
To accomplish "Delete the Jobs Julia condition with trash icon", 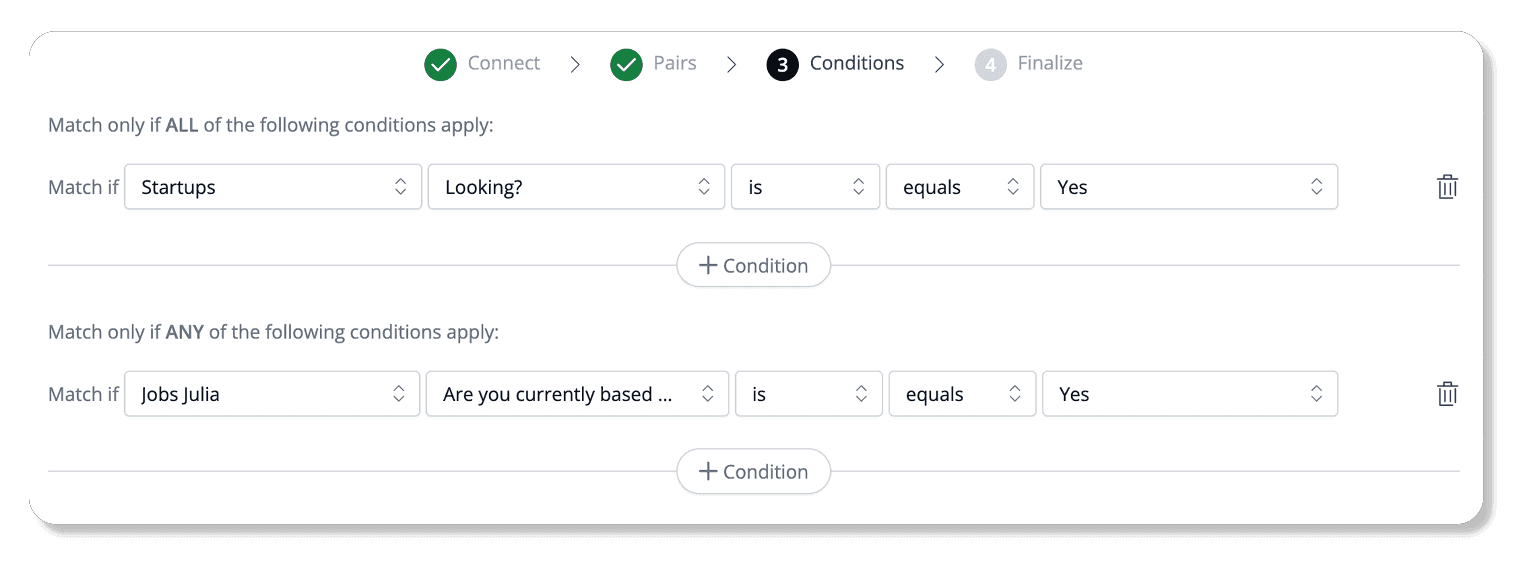I will [x=1447, y=394].
